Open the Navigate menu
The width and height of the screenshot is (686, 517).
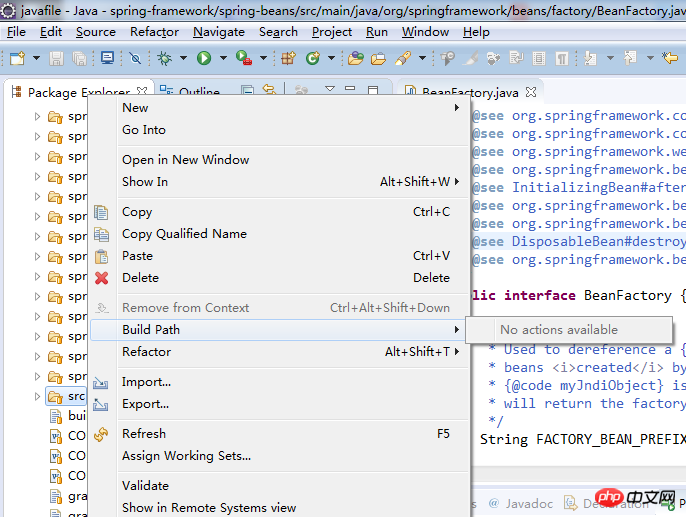click(x=219, y=32)
